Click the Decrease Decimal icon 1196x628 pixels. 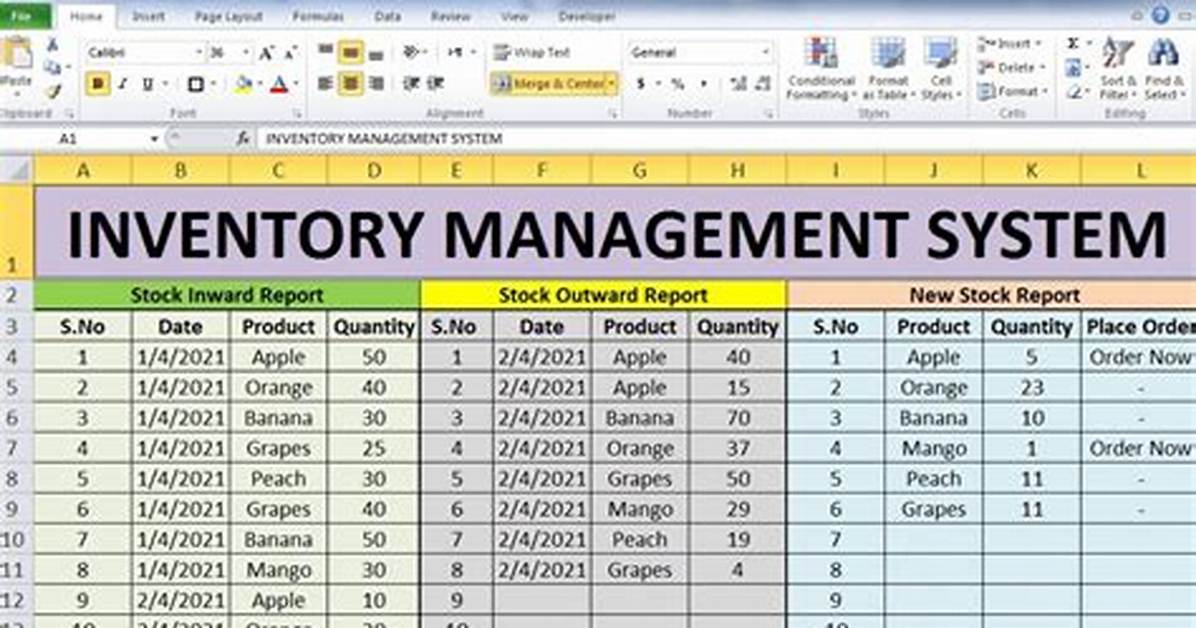tap(763, 84)
